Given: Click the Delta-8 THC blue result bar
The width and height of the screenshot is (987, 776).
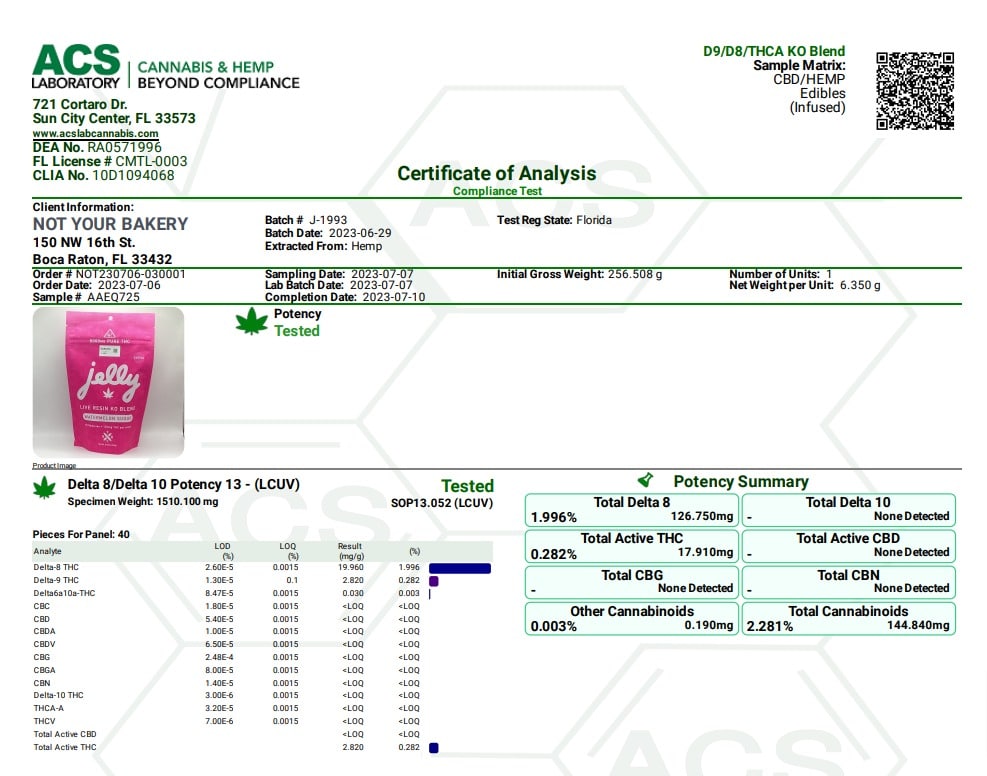Looking at the screenshot, I should coord(460,568).
